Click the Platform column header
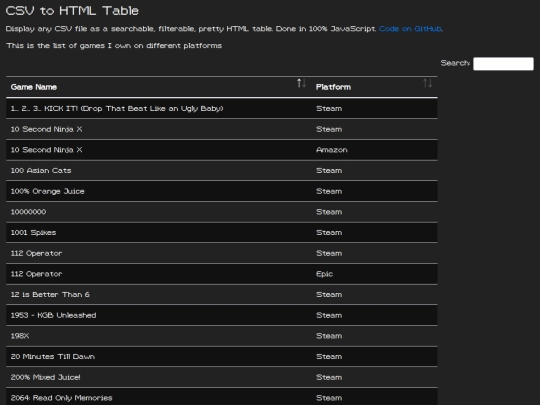The height and width of the screenshot is (405, 540). (374, 87)
